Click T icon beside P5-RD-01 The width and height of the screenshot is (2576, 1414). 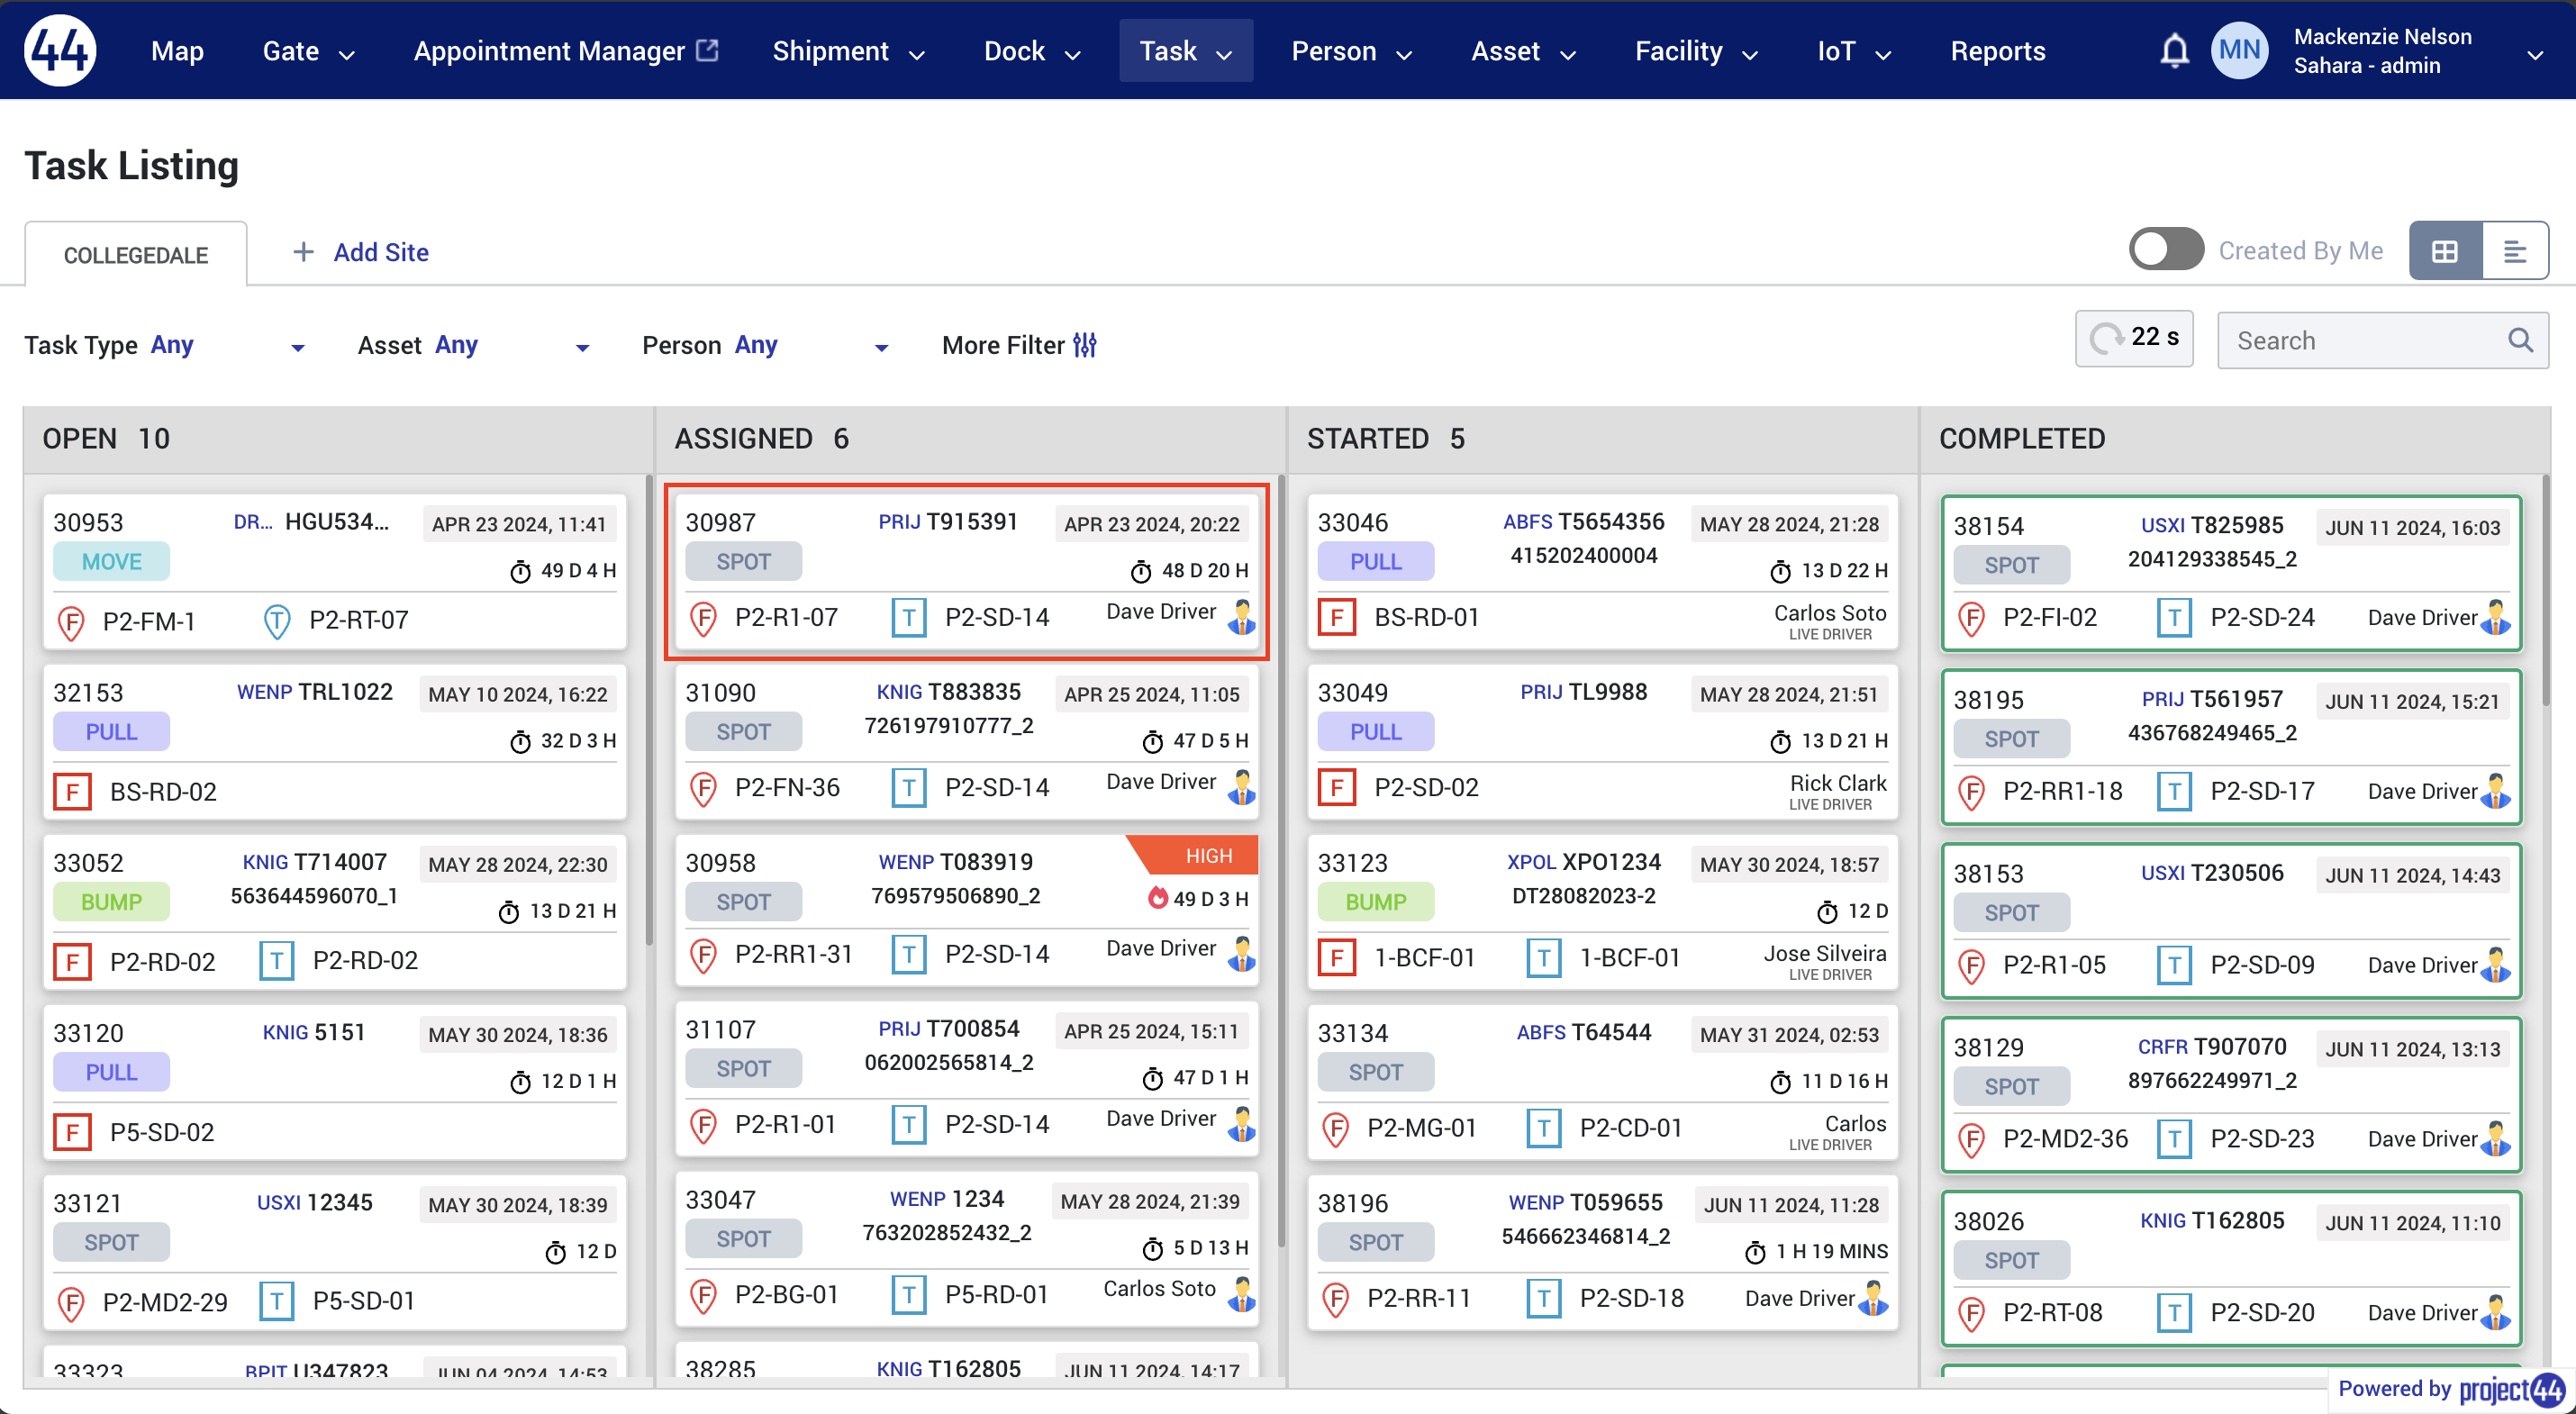tap(908, 1295)
